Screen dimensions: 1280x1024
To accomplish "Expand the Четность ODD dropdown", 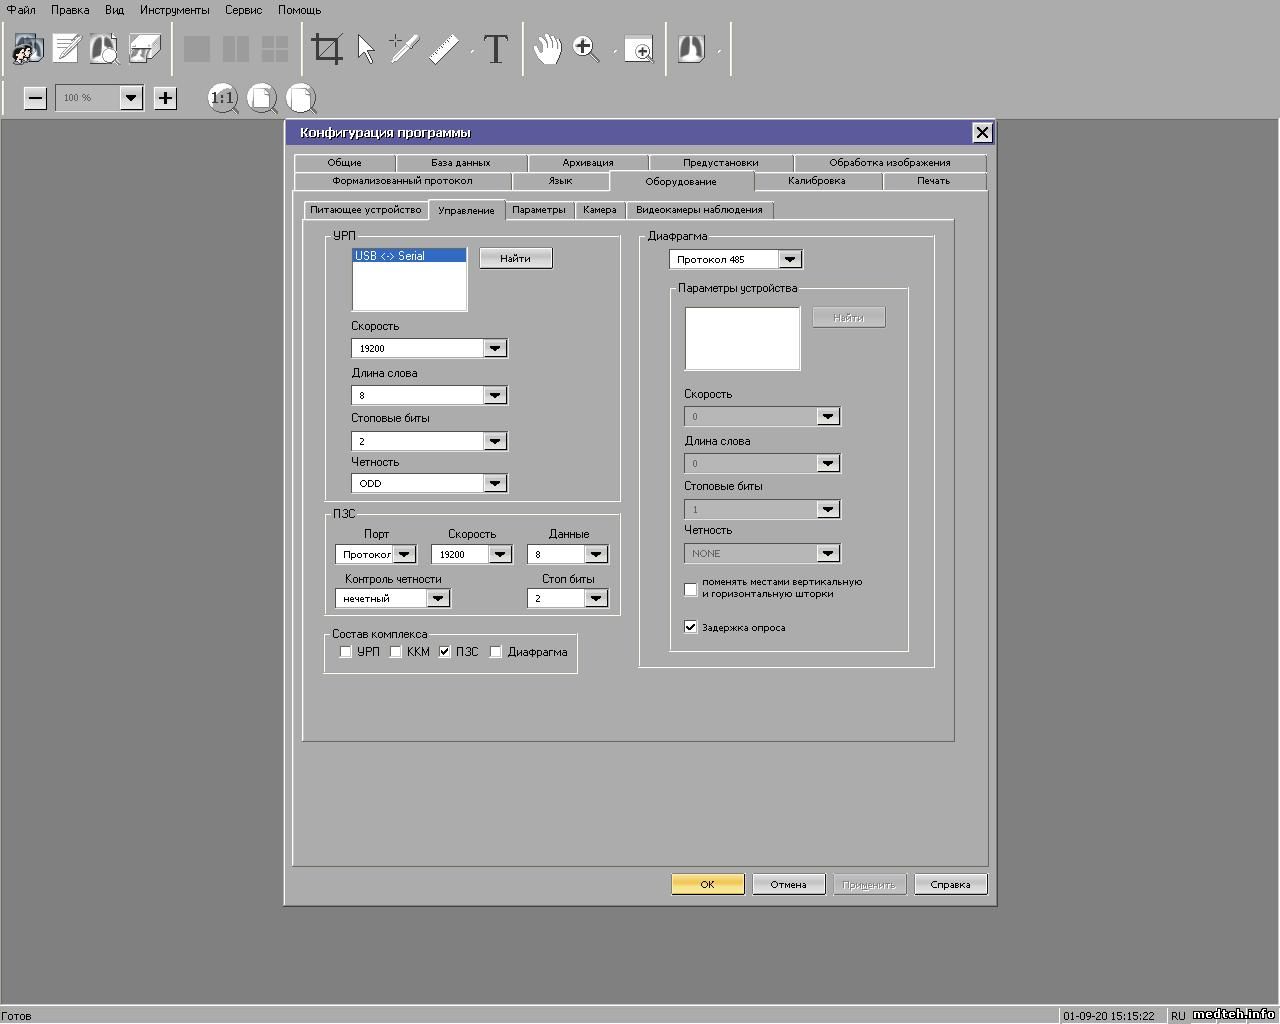I will (x=495, y=483).
